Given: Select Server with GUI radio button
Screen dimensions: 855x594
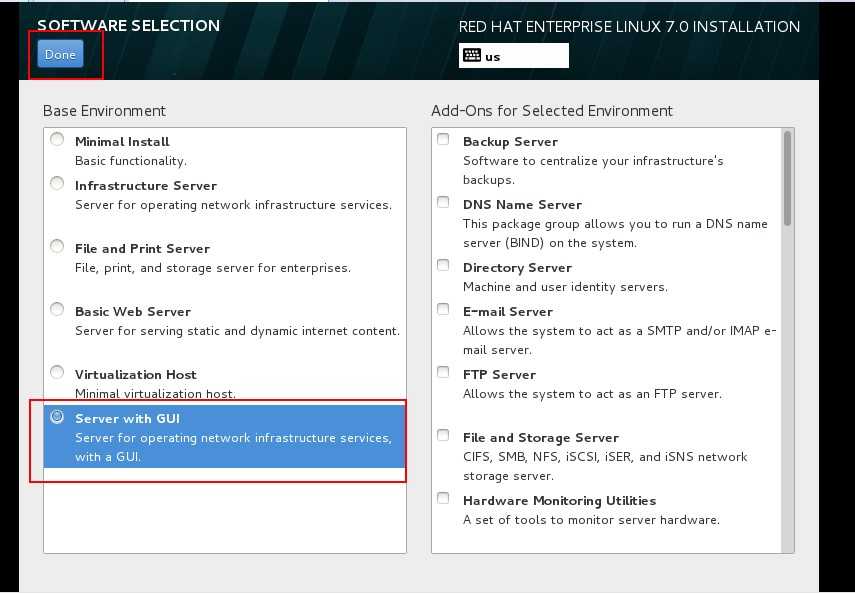Looking at the screenshot, I should coord(57,417).
